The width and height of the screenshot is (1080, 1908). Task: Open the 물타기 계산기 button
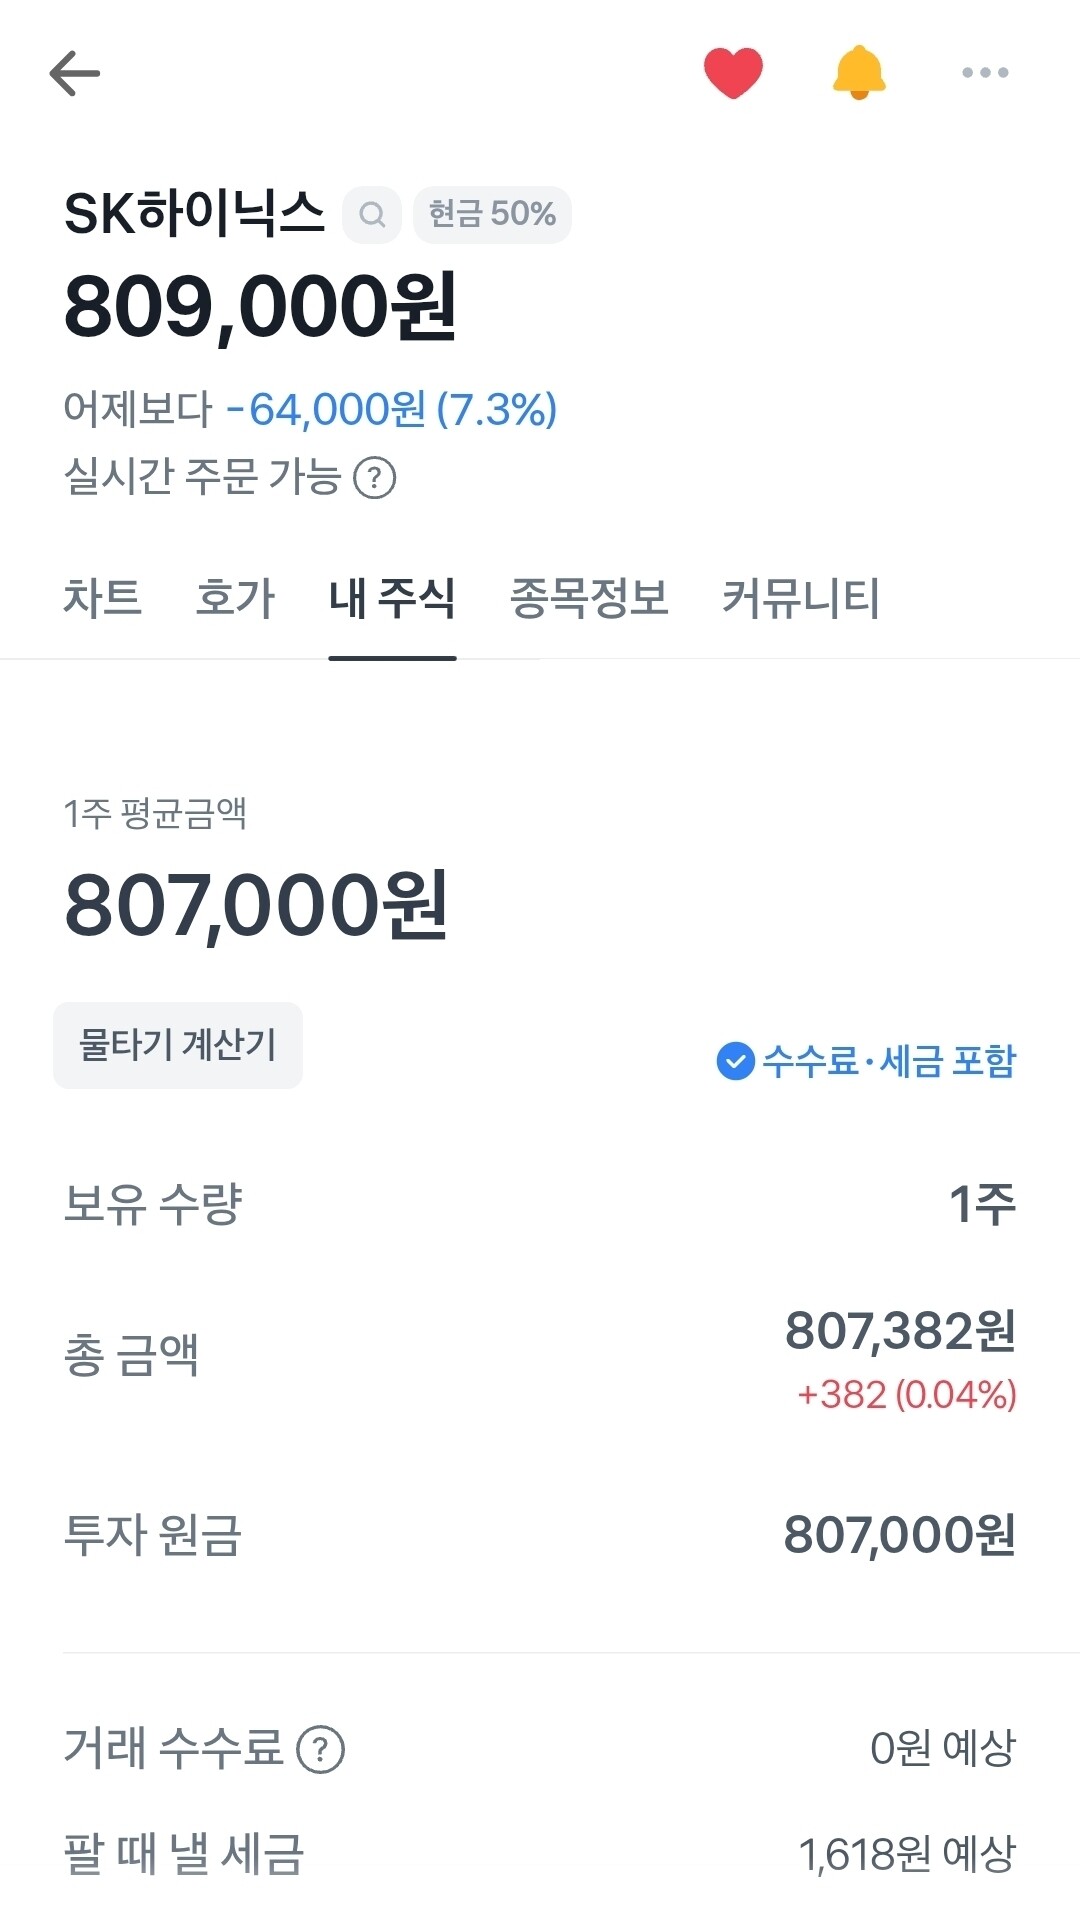pos(178,1045)
